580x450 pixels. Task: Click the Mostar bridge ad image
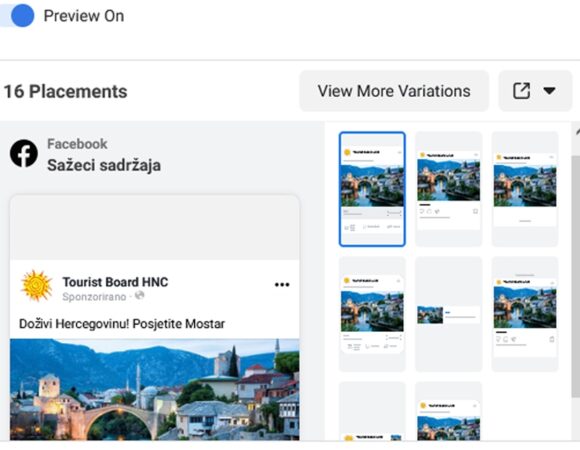coord(155,389)
